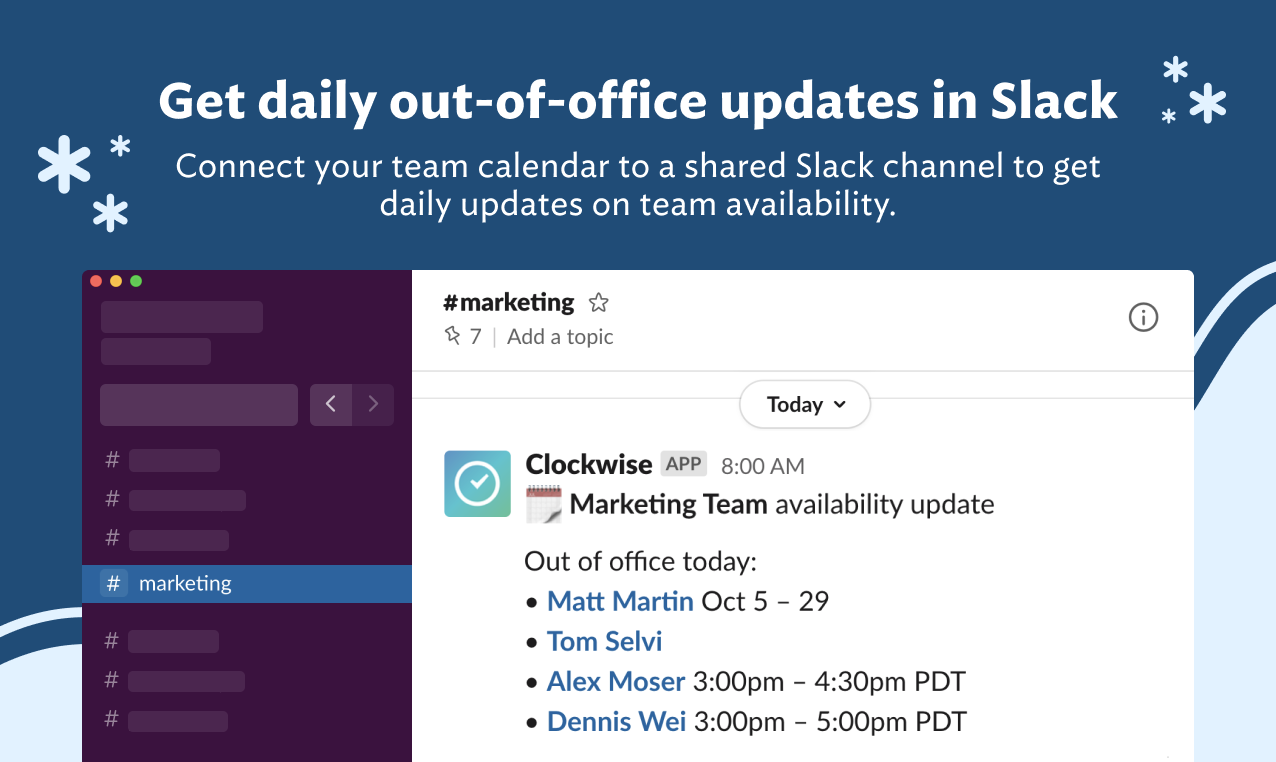The height and width of the screenshot is (762, 1276).
Task: Star the #marketing channel
Action: 598,302
